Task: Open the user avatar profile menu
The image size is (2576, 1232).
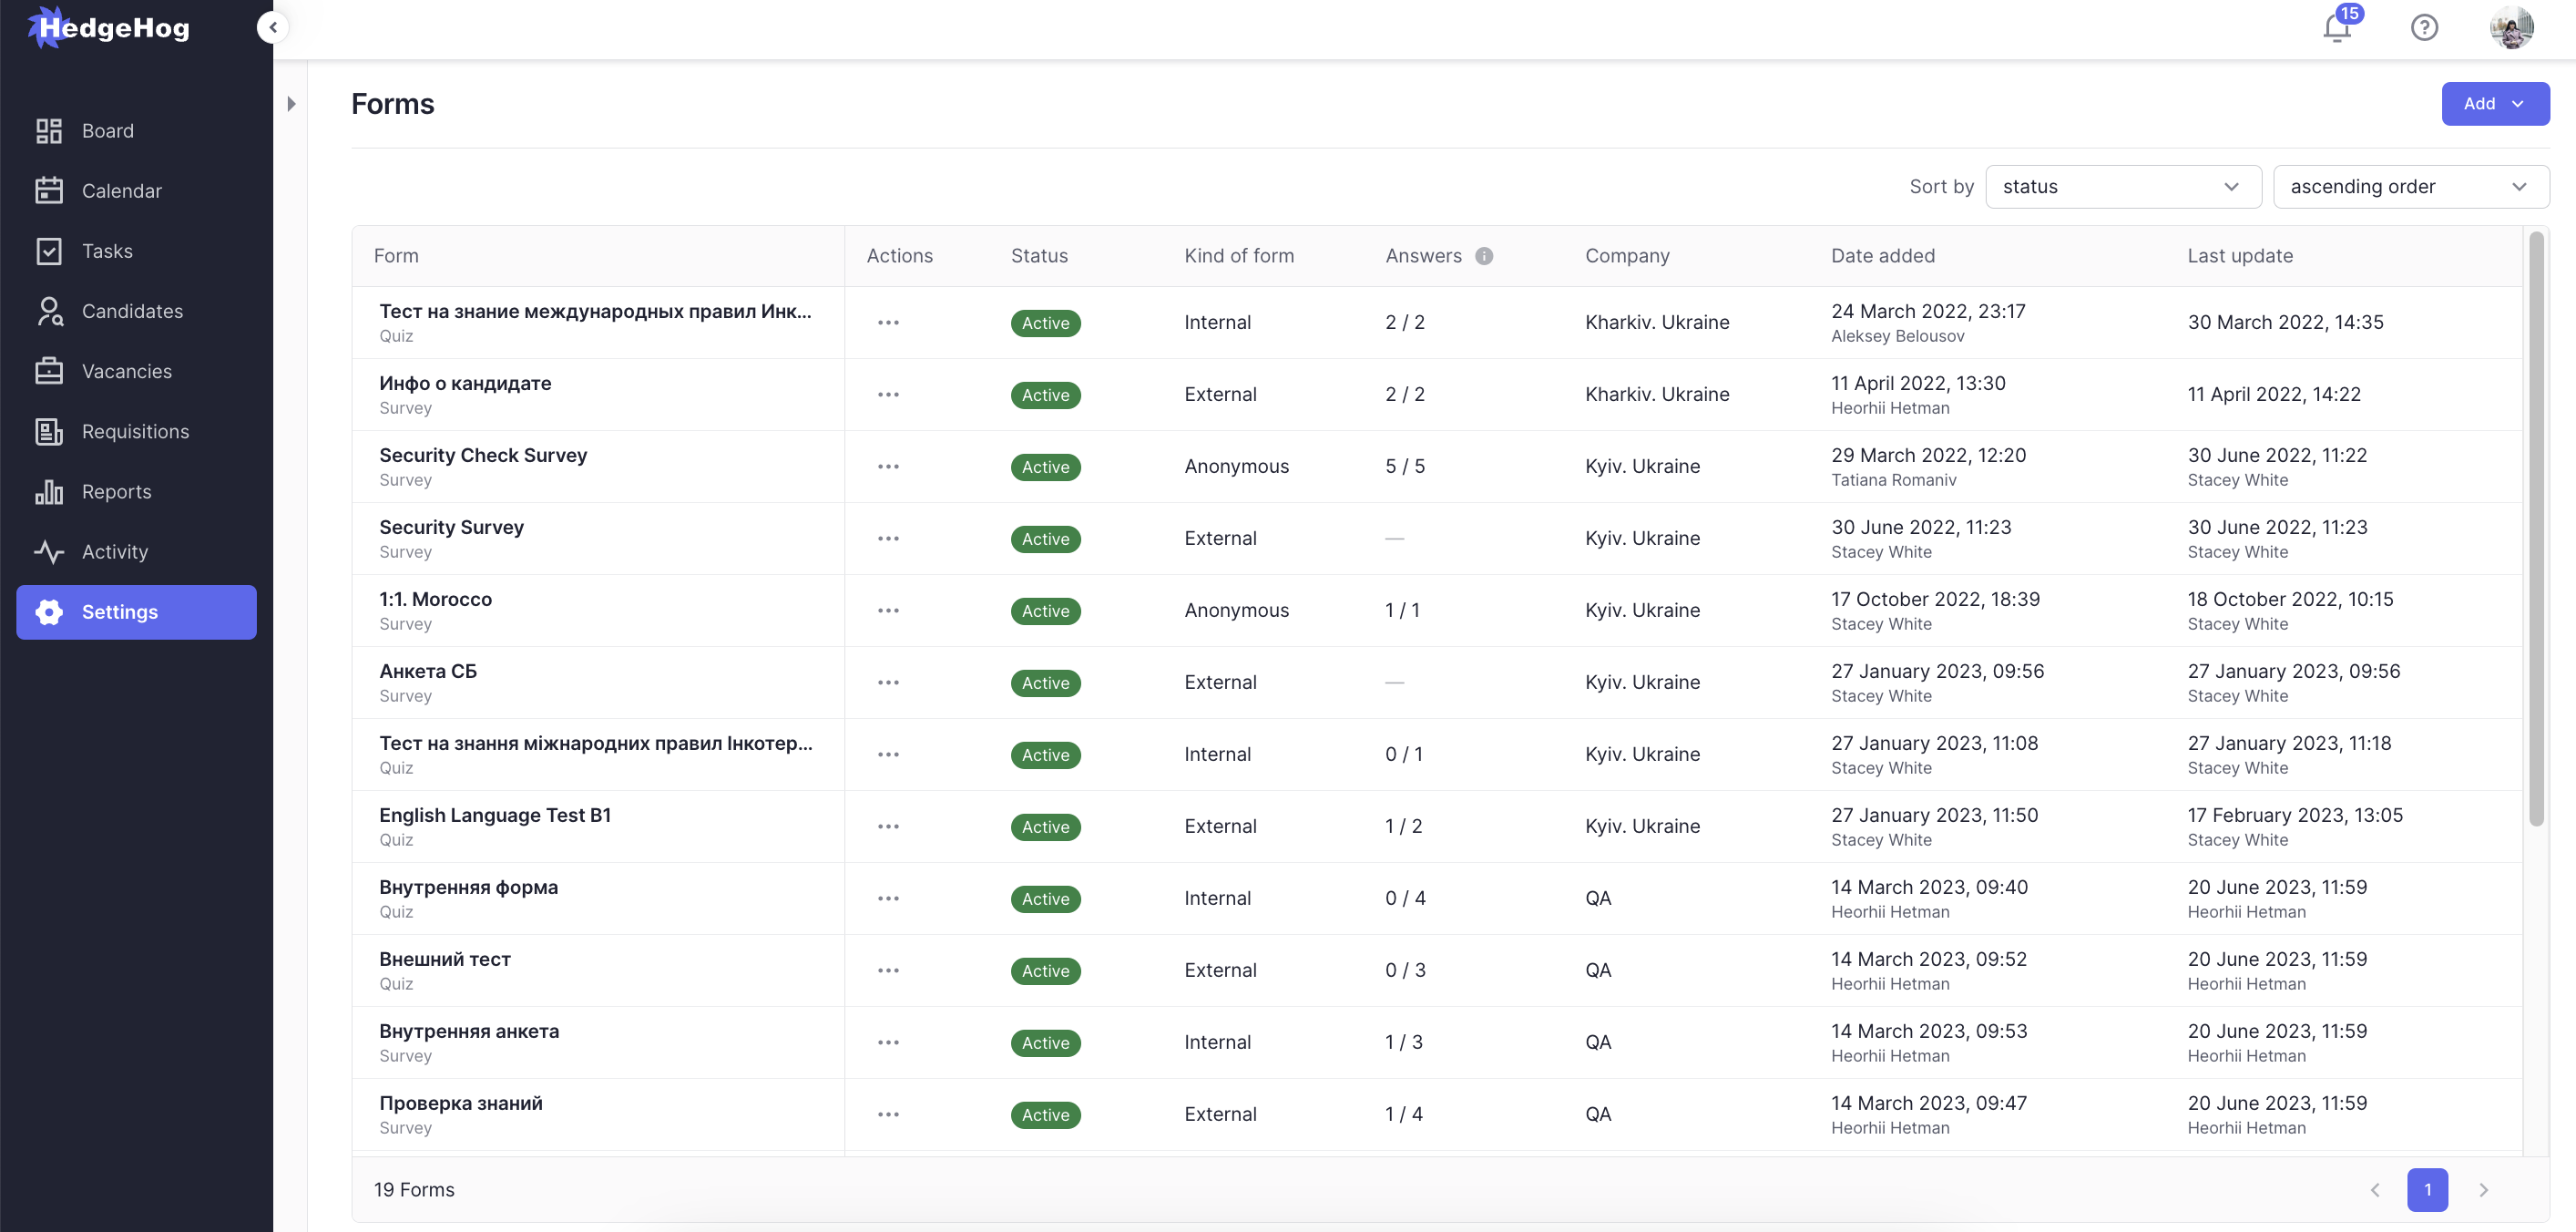Action: (2511, 27)
